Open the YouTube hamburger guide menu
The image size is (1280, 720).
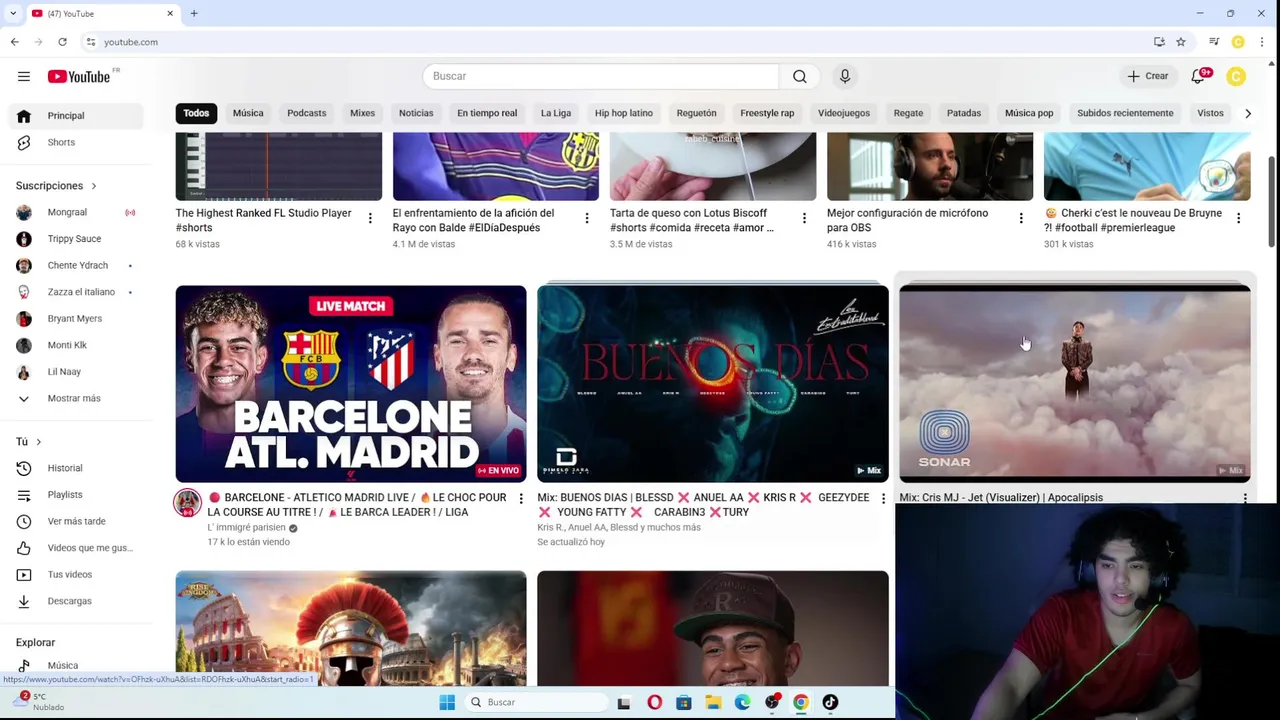23,76
